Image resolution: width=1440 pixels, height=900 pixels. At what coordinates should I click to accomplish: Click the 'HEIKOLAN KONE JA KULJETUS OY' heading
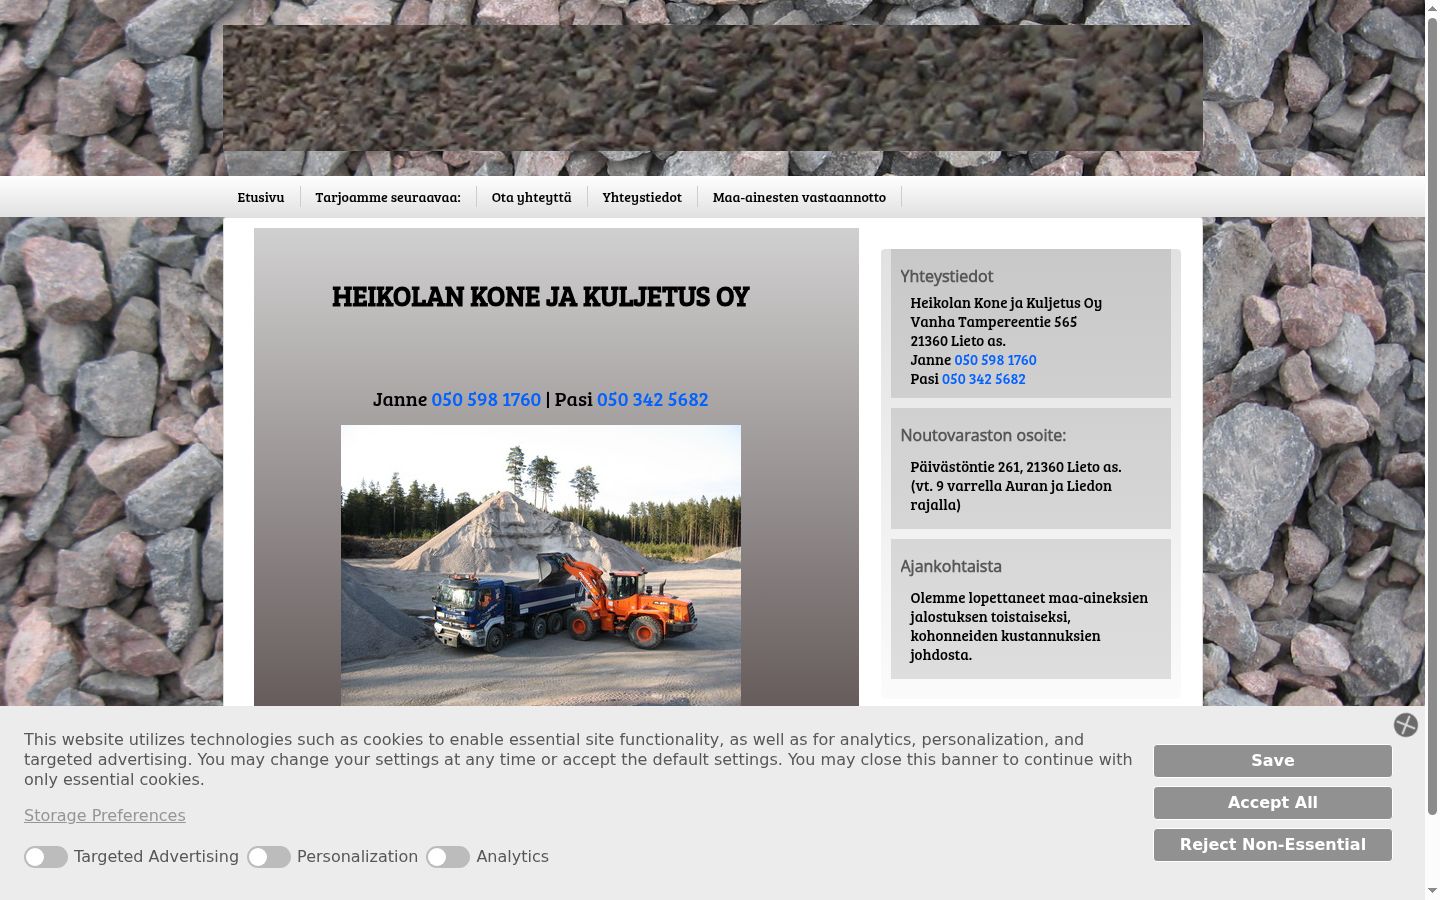(541, 297)
